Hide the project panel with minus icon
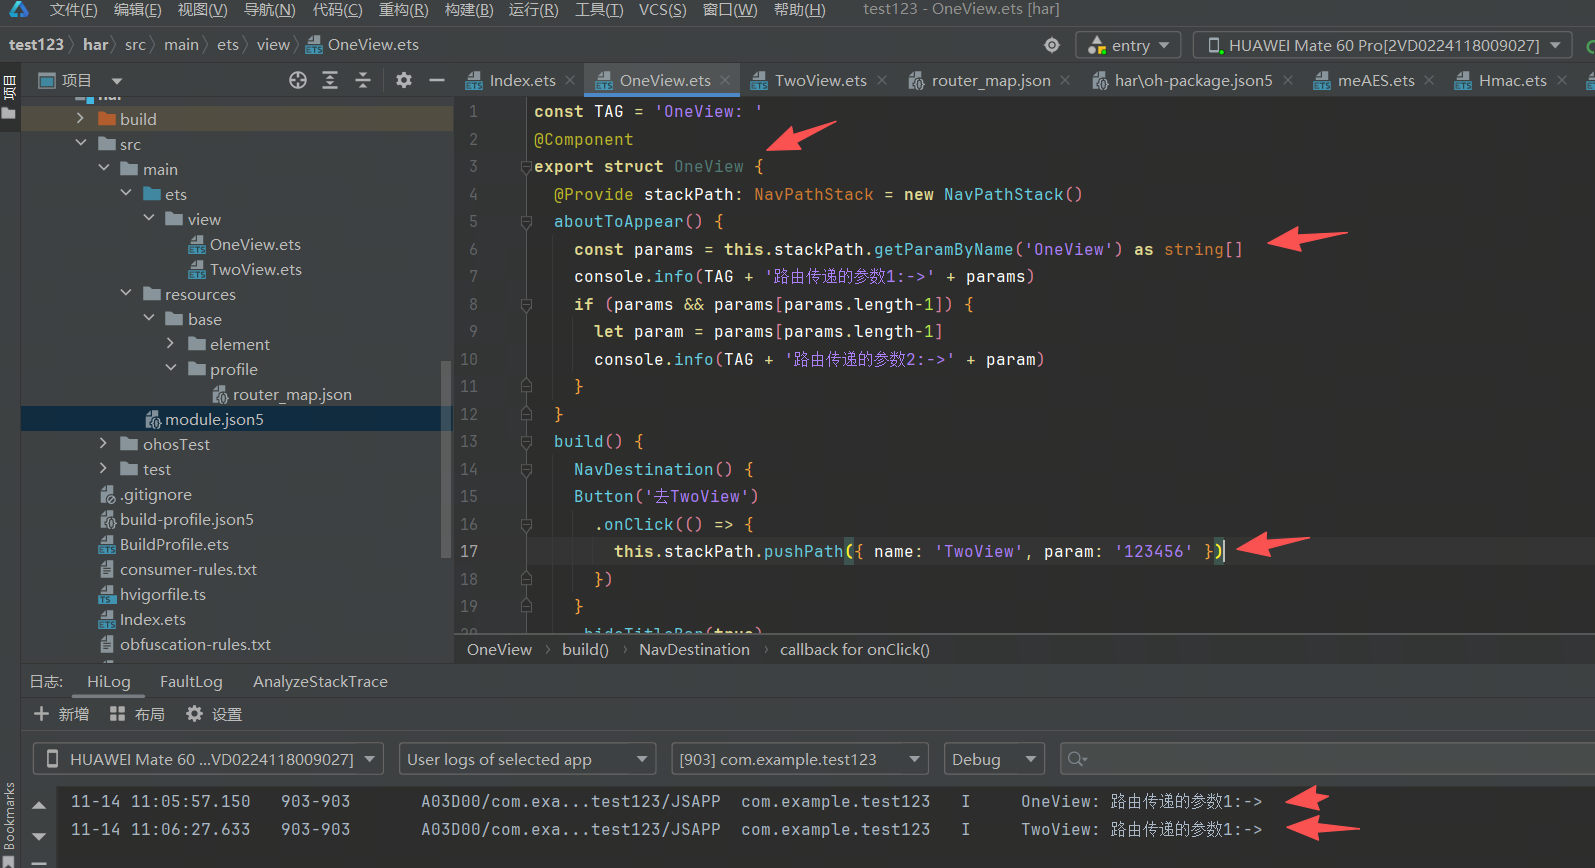Viewport: 1595px width, 868px height. (x=436, y=80)
